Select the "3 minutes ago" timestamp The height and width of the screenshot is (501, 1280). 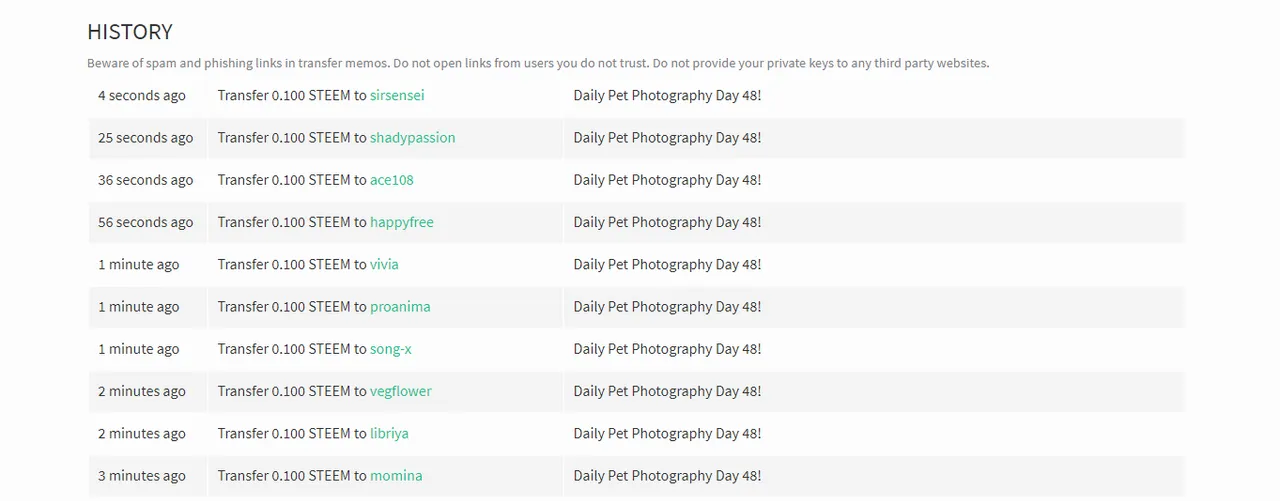click(x=142, y=476)
